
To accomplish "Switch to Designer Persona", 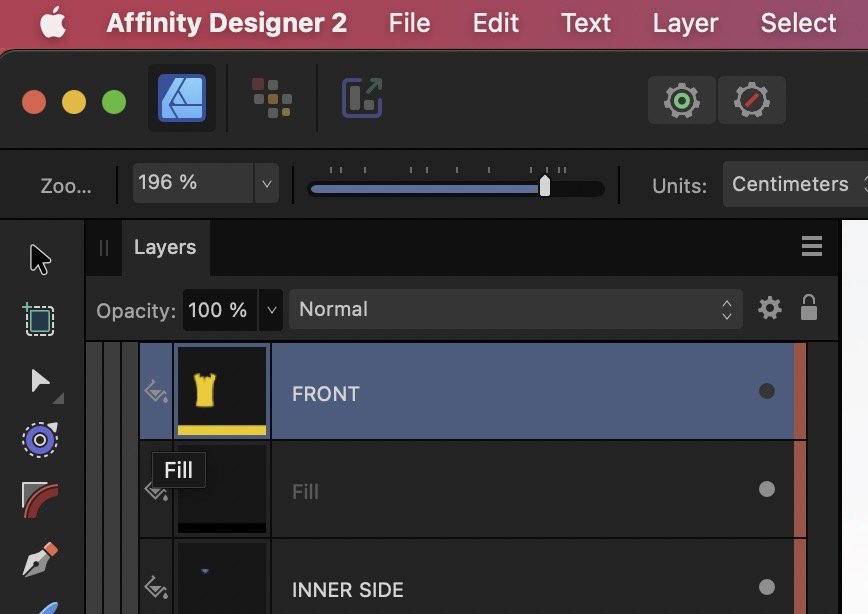I will pos(182,99).
